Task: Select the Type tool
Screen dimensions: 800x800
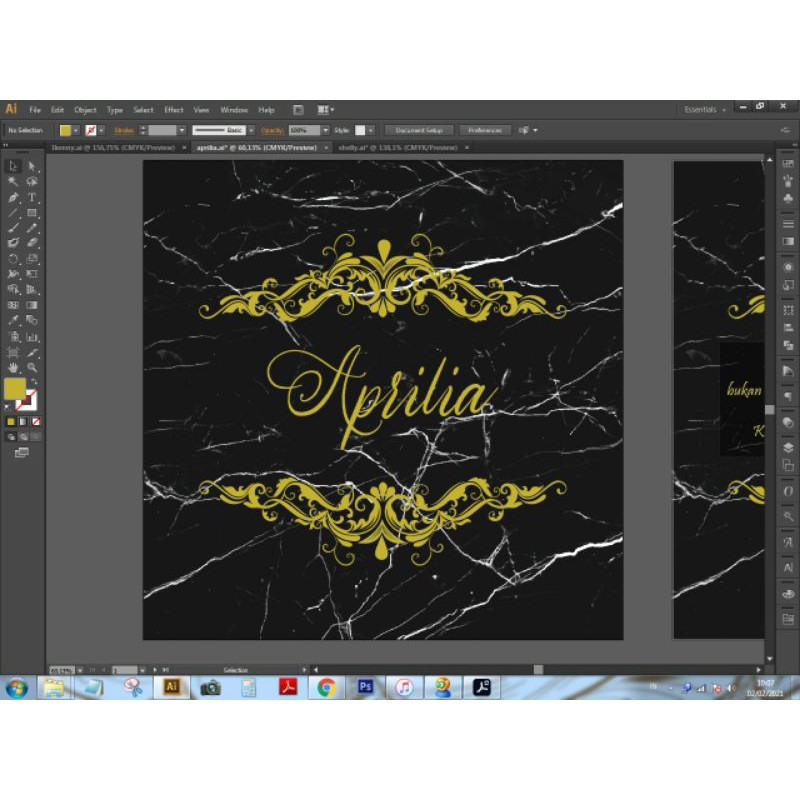Action: click(33, 198)
